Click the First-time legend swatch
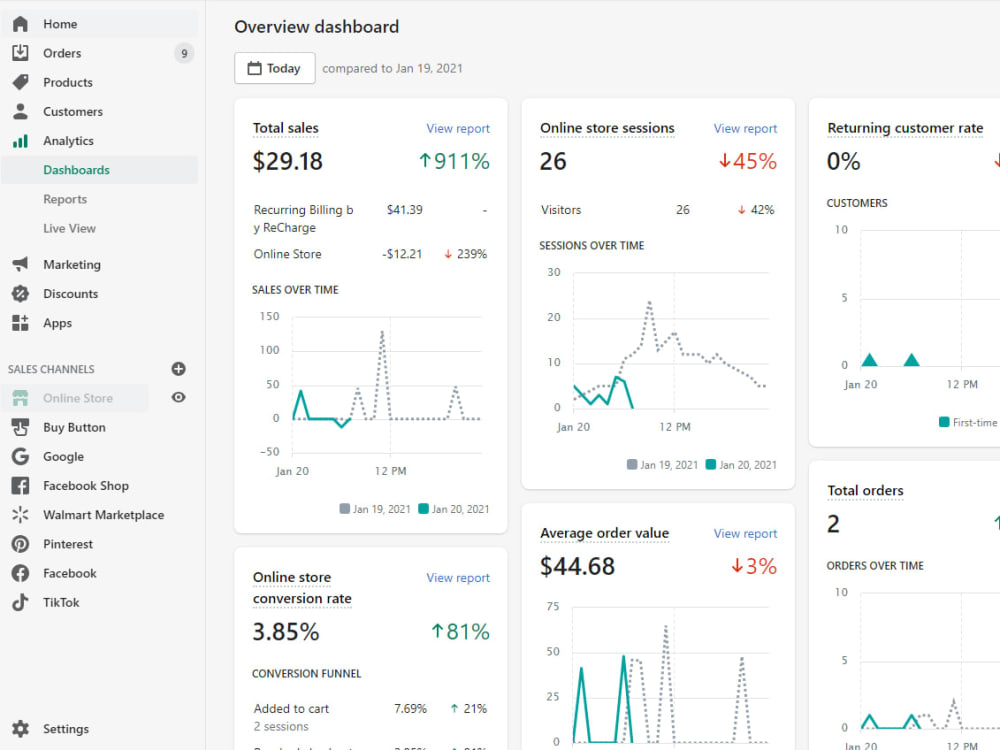The image size is (1000, 750). (945, 422)
